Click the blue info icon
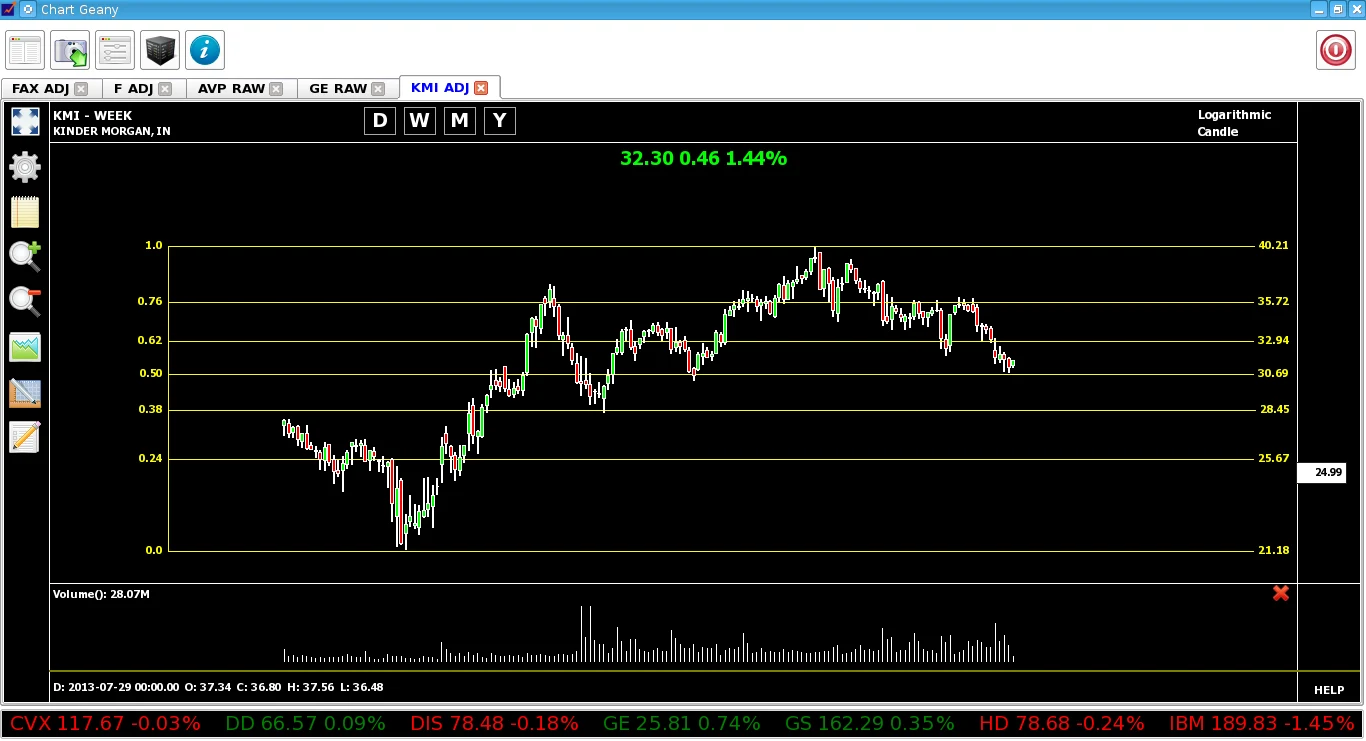The height and width of the screenshot is (741, 1366). click(x=205, y=50)
